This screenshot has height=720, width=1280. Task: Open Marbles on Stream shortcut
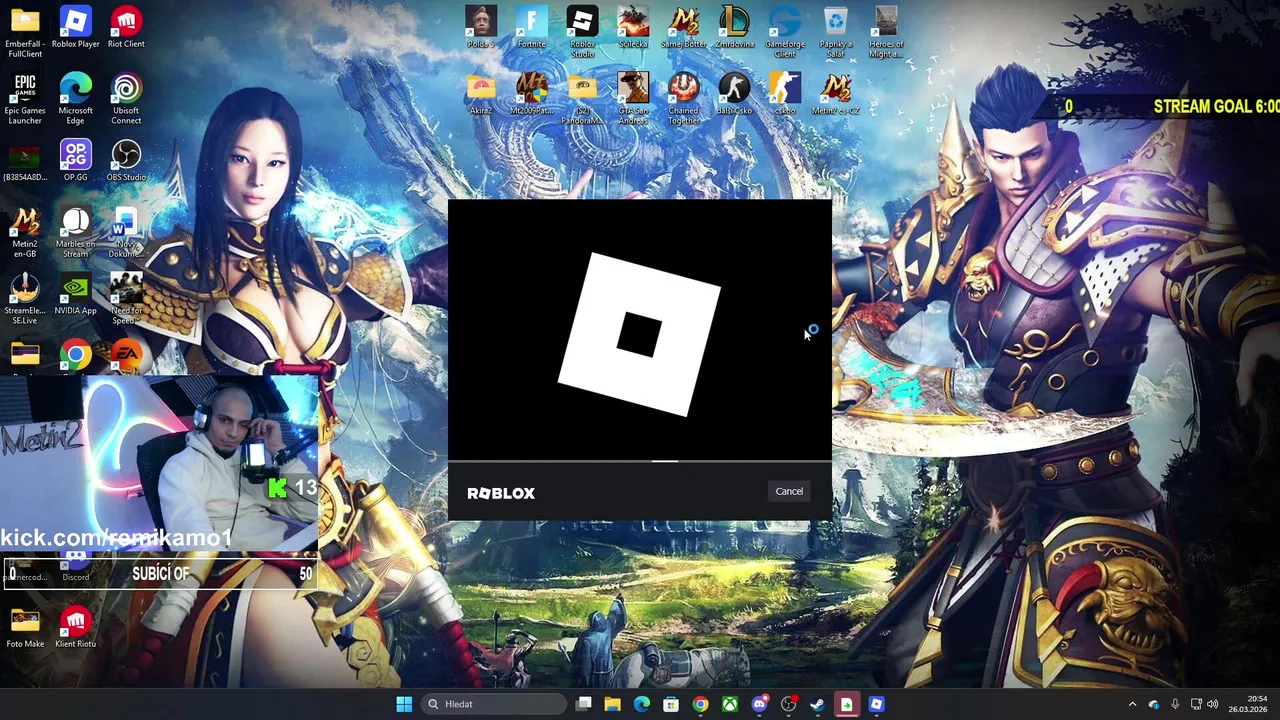tap(75, 233)
